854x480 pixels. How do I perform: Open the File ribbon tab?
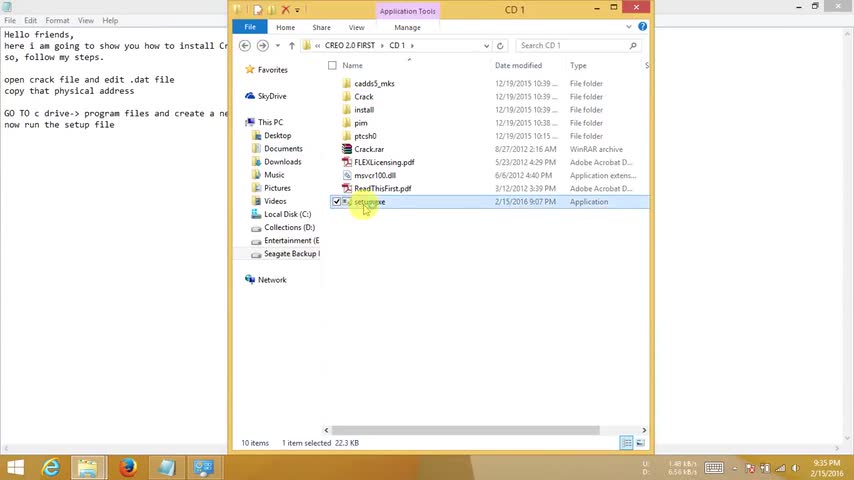250,27
